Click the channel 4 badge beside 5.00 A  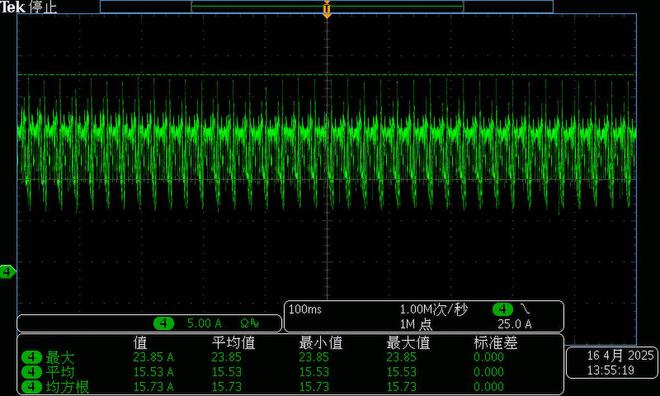pyautogui.click(x=163, y=323)
